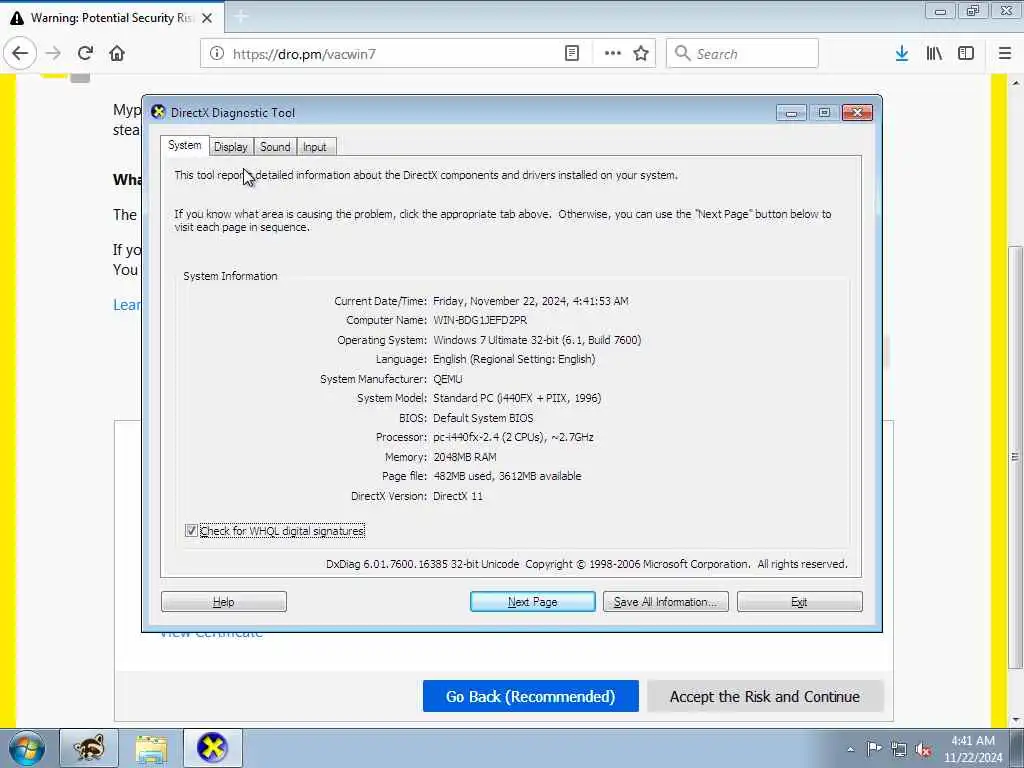Click the Page file value 482MB used

(507, 476)
